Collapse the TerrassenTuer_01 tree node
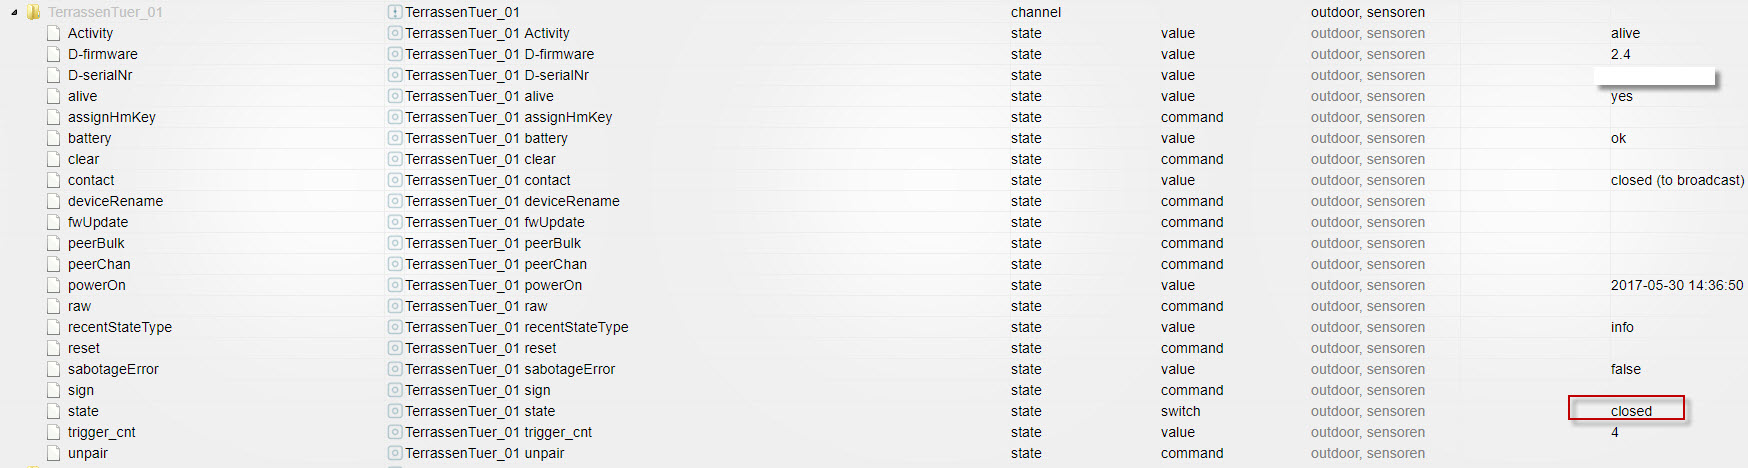The width and height of the screenshot is (1748, 468). coord(14,13)
